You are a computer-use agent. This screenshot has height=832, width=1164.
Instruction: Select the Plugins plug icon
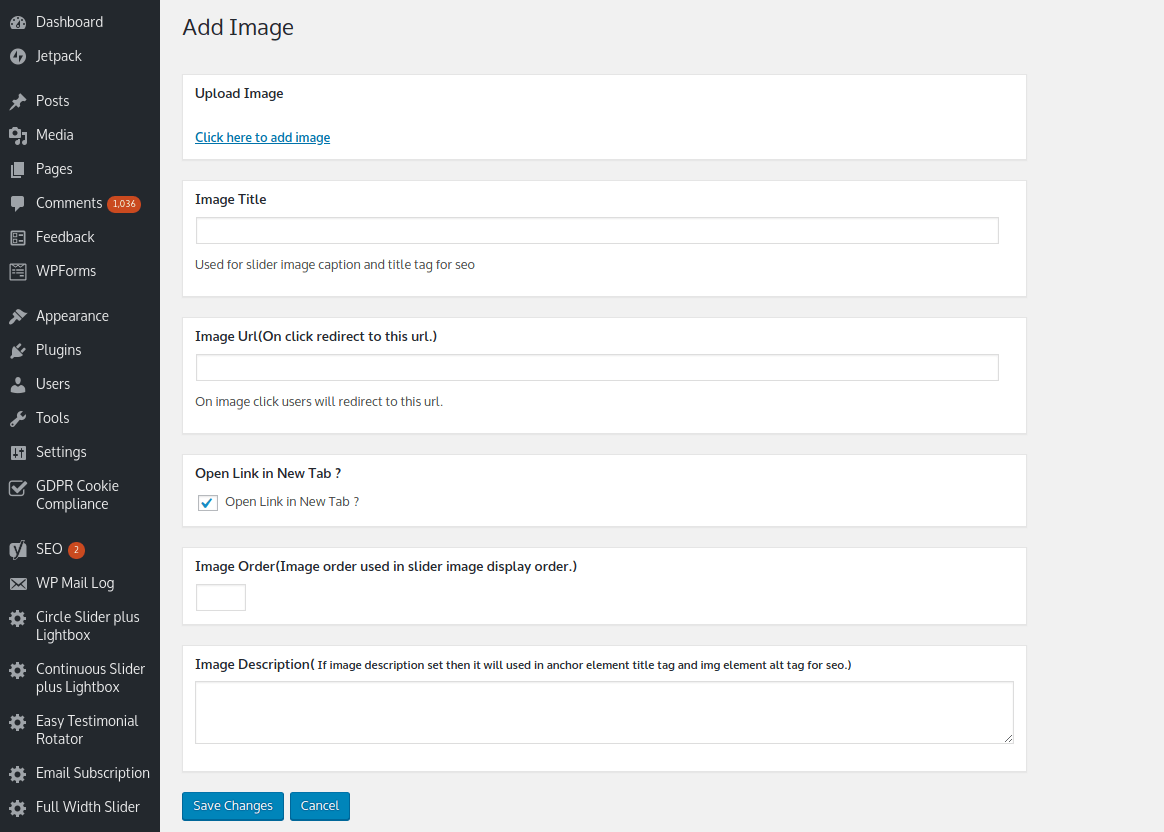(18, 349)
